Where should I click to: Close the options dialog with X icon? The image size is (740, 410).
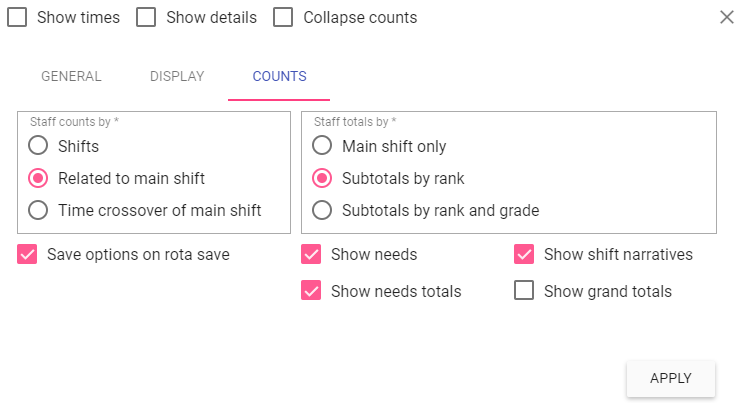tap(727, 17)
